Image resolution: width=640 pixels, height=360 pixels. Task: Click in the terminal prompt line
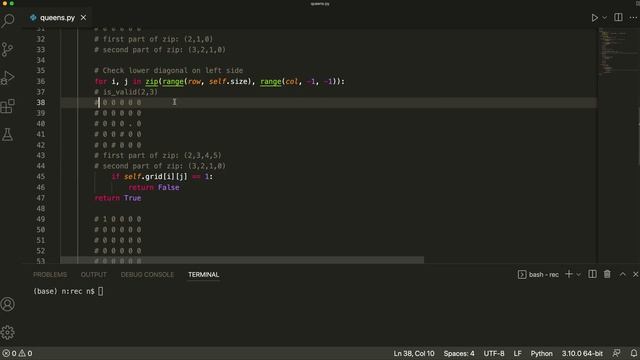coord(68,291)
